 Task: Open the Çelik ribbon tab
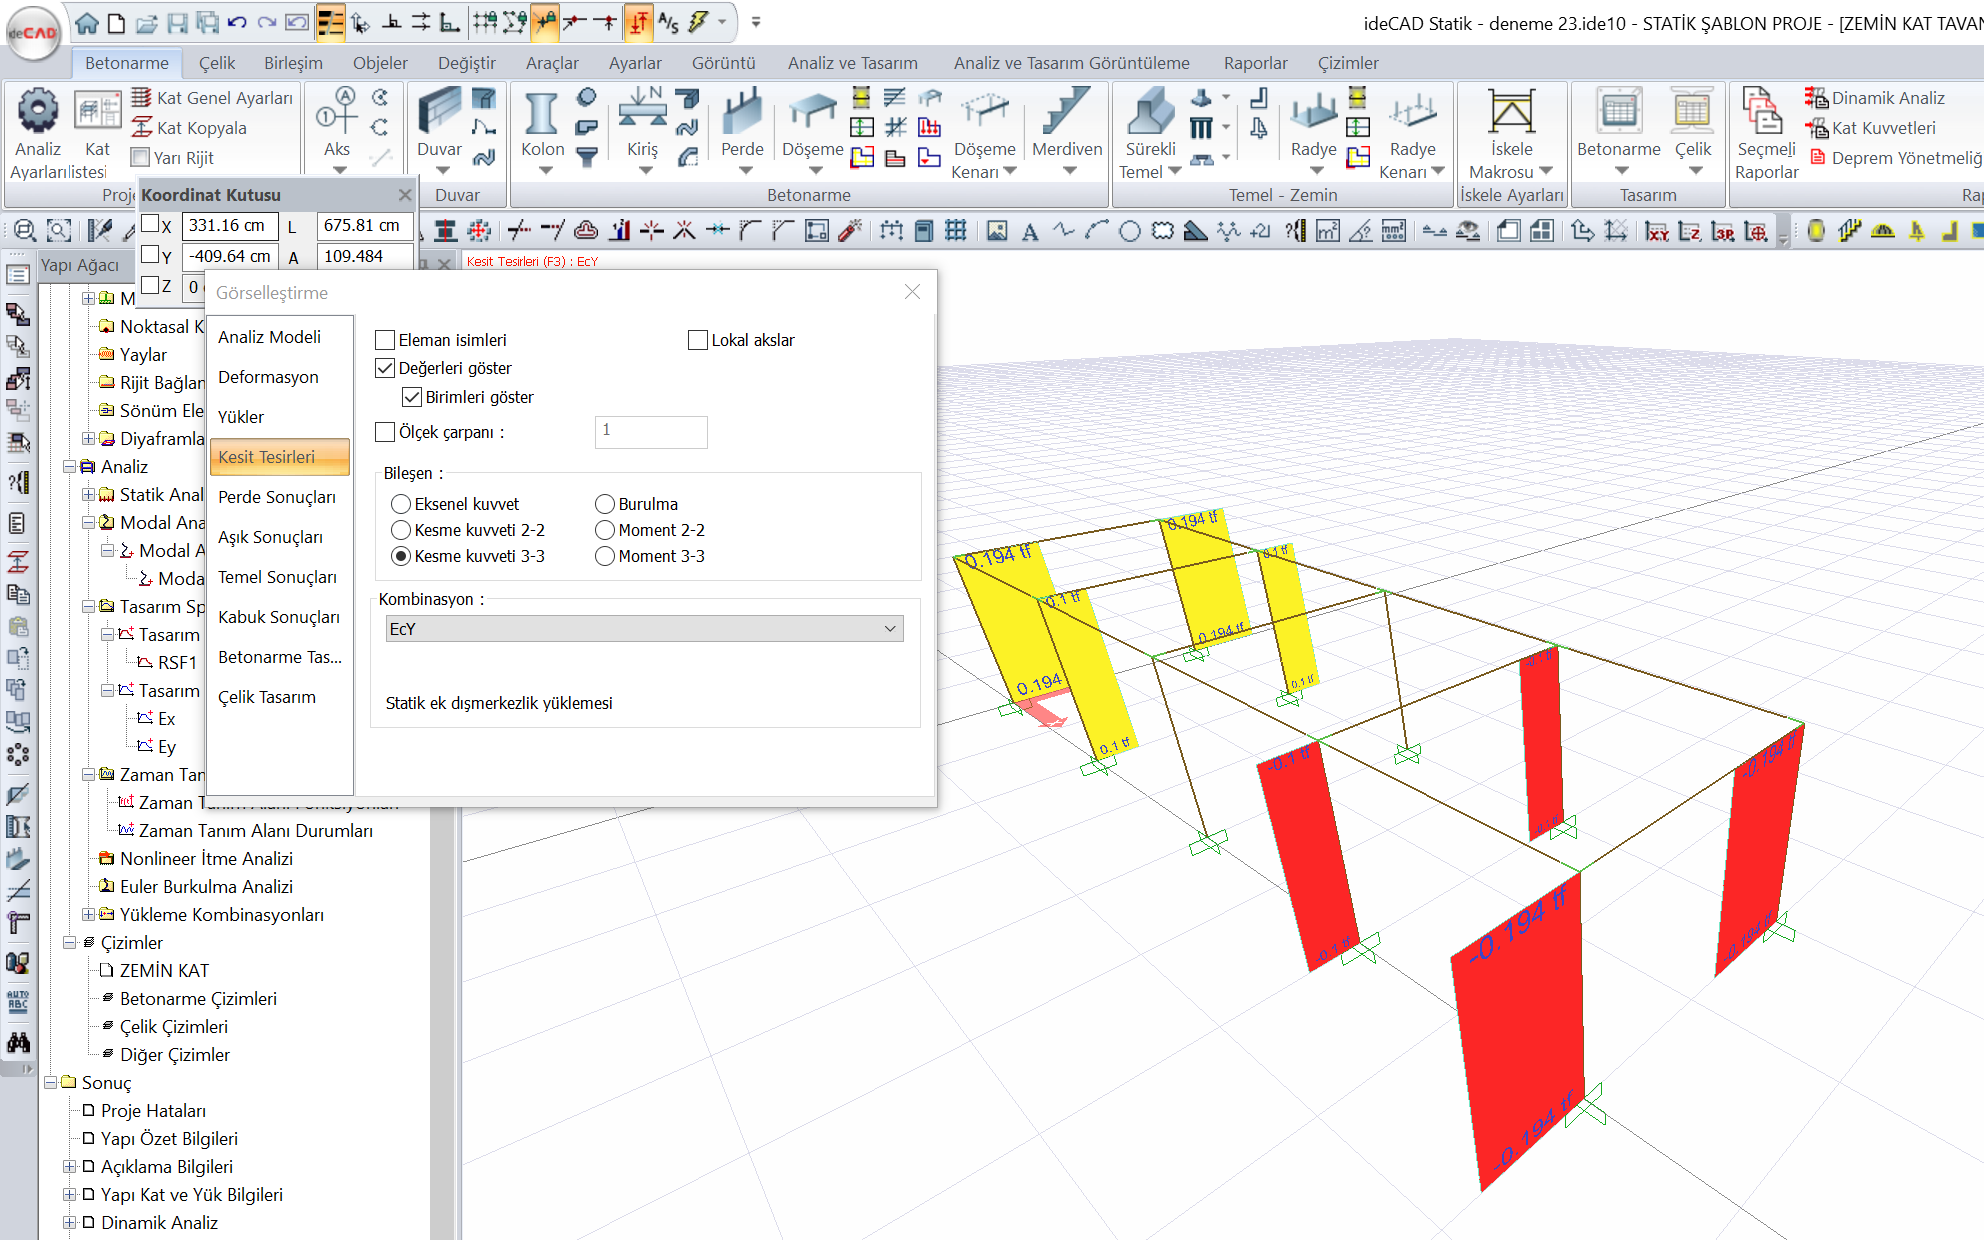point(216,63)
